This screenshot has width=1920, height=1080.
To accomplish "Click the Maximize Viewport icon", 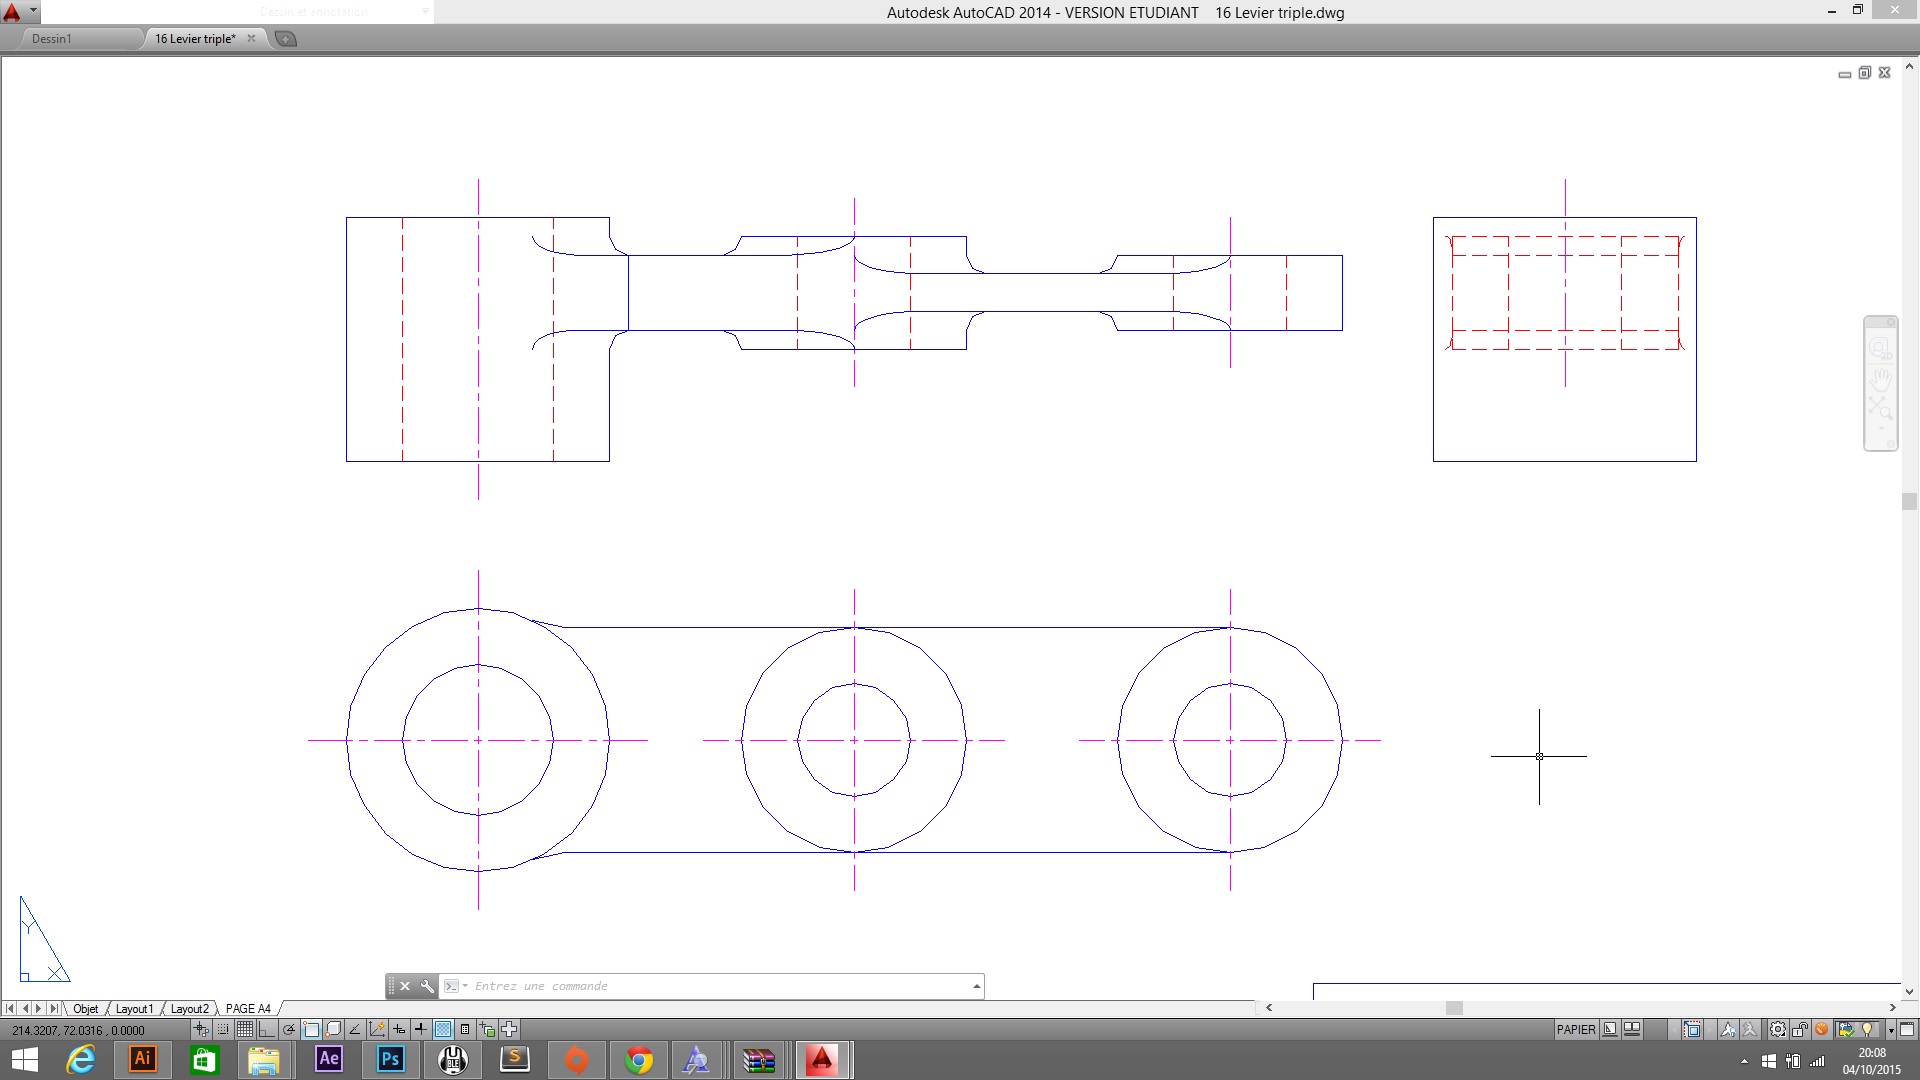I will [x=1692, y=1029].
